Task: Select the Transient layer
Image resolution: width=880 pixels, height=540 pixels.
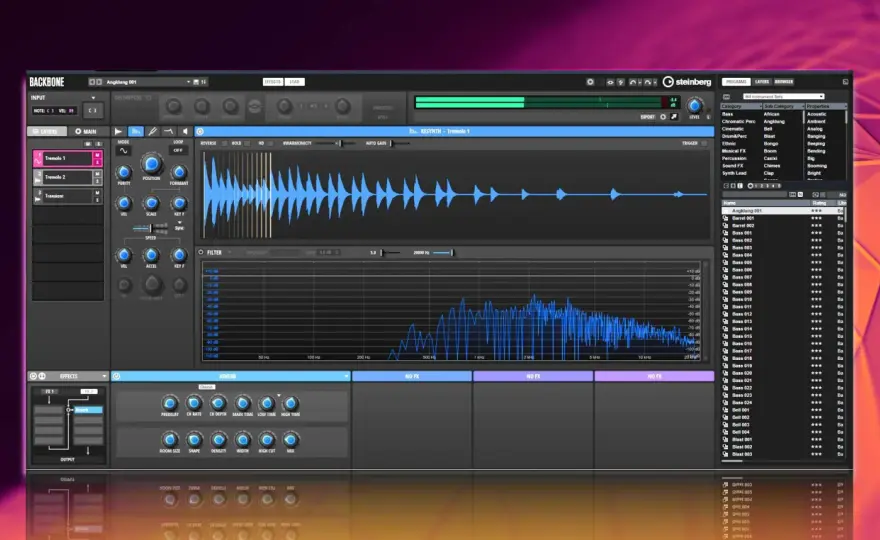Action: tap(67, 196)
